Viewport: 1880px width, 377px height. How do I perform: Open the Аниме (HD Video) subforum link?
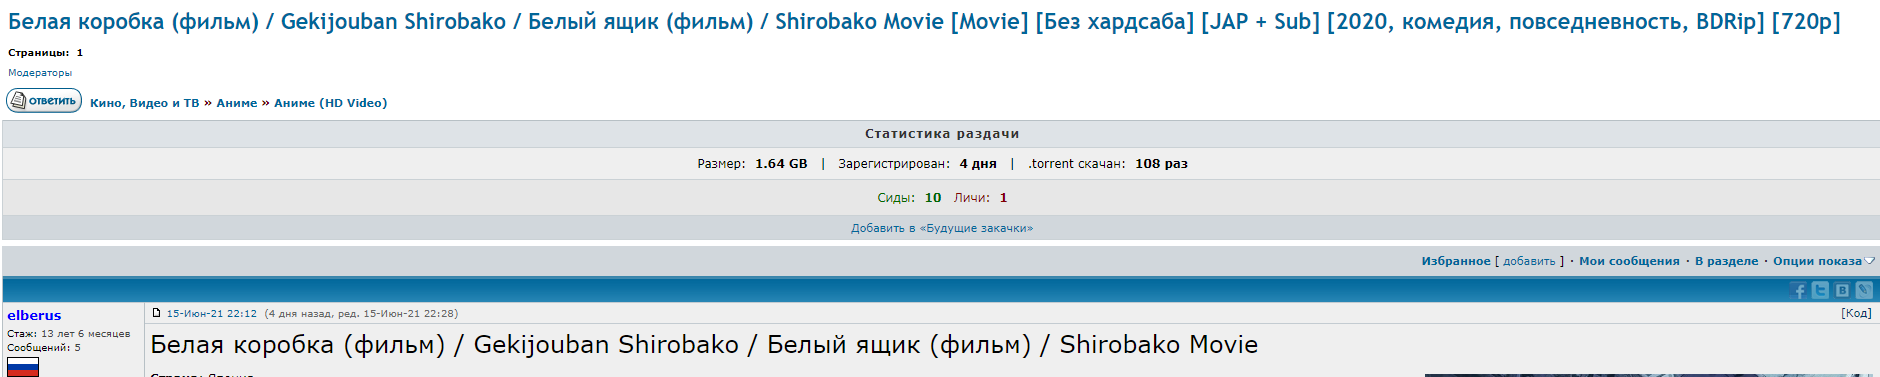[331, 103]
